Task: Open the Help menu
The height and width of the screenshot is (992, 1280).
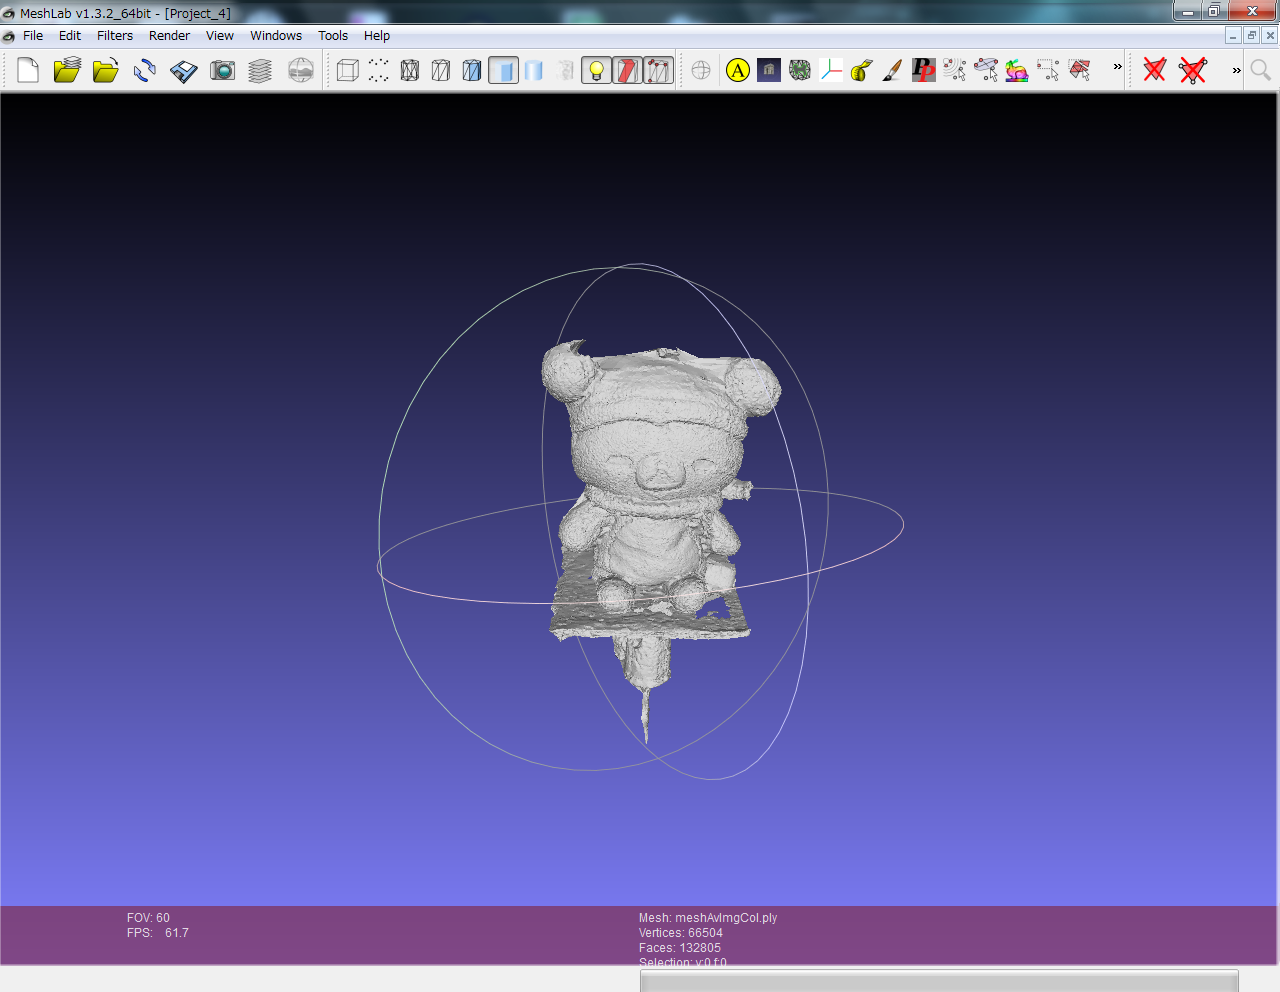Action: click(x=377, y=35)
